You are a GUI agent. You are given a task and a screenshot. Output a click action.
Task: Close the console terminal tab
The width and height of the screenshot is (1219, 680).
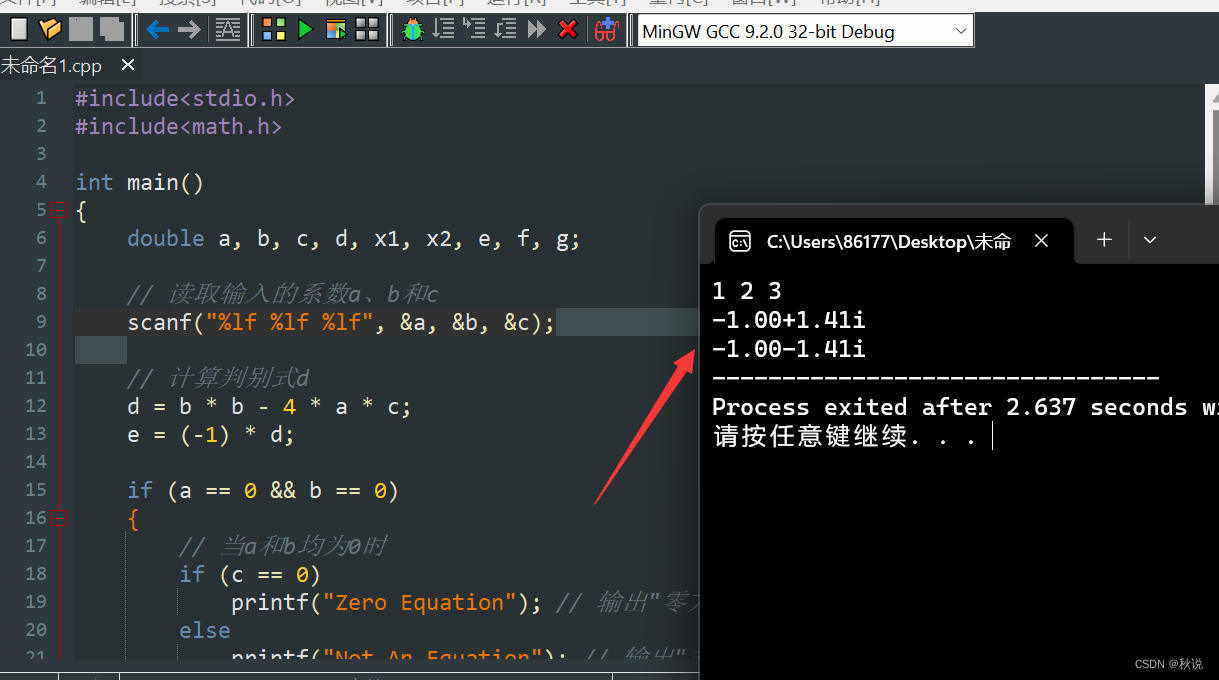1041,241
